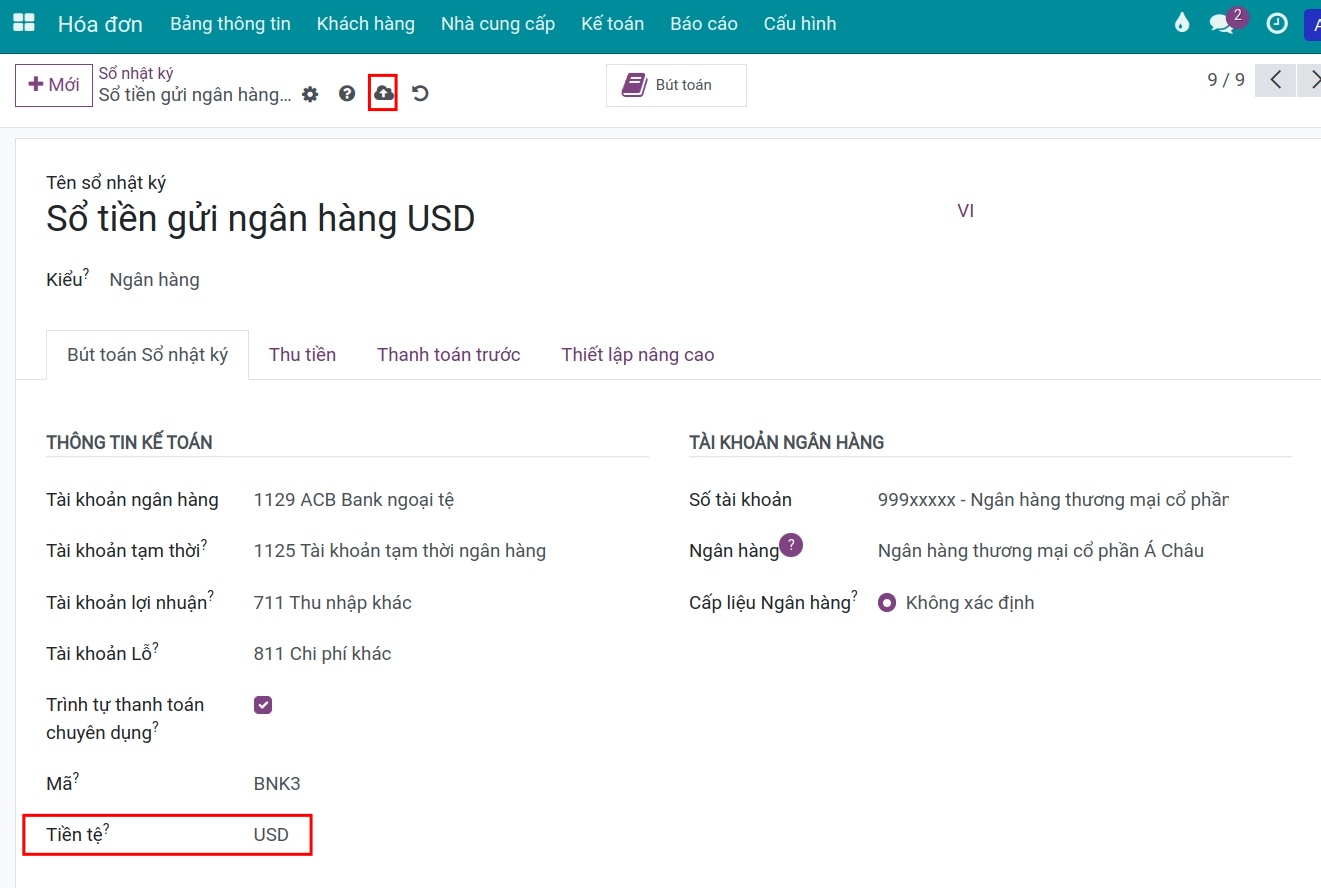The image size is (1321, 888).
Task: Click the 9 / 9 record pager counter
Action: point(1226,80)
